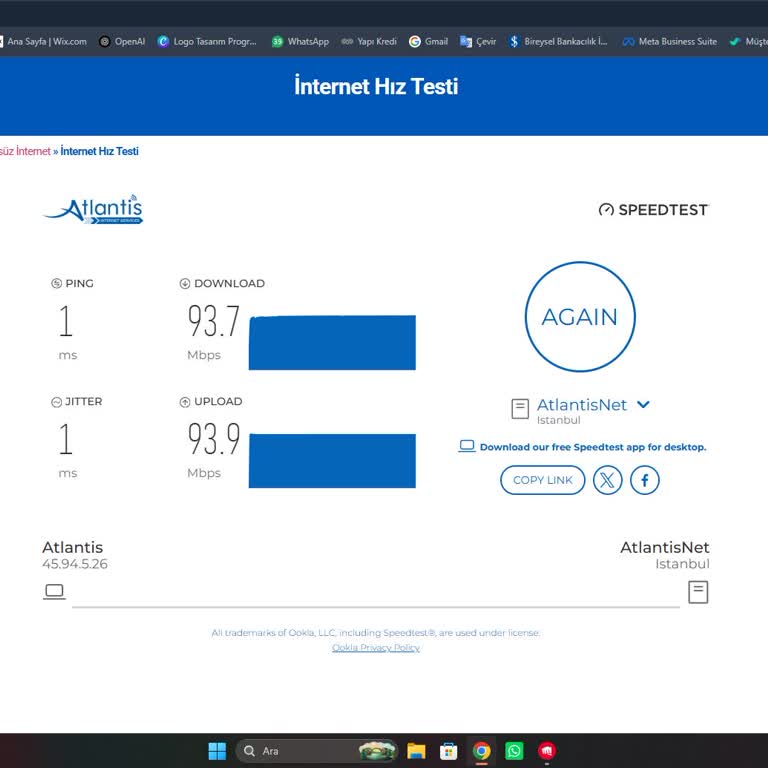This screenshot has width=768, height=768.
Task: Click the server icon under the bottom-right 'AtlantisNet Istanbul' text
Action: click(698, 592)
